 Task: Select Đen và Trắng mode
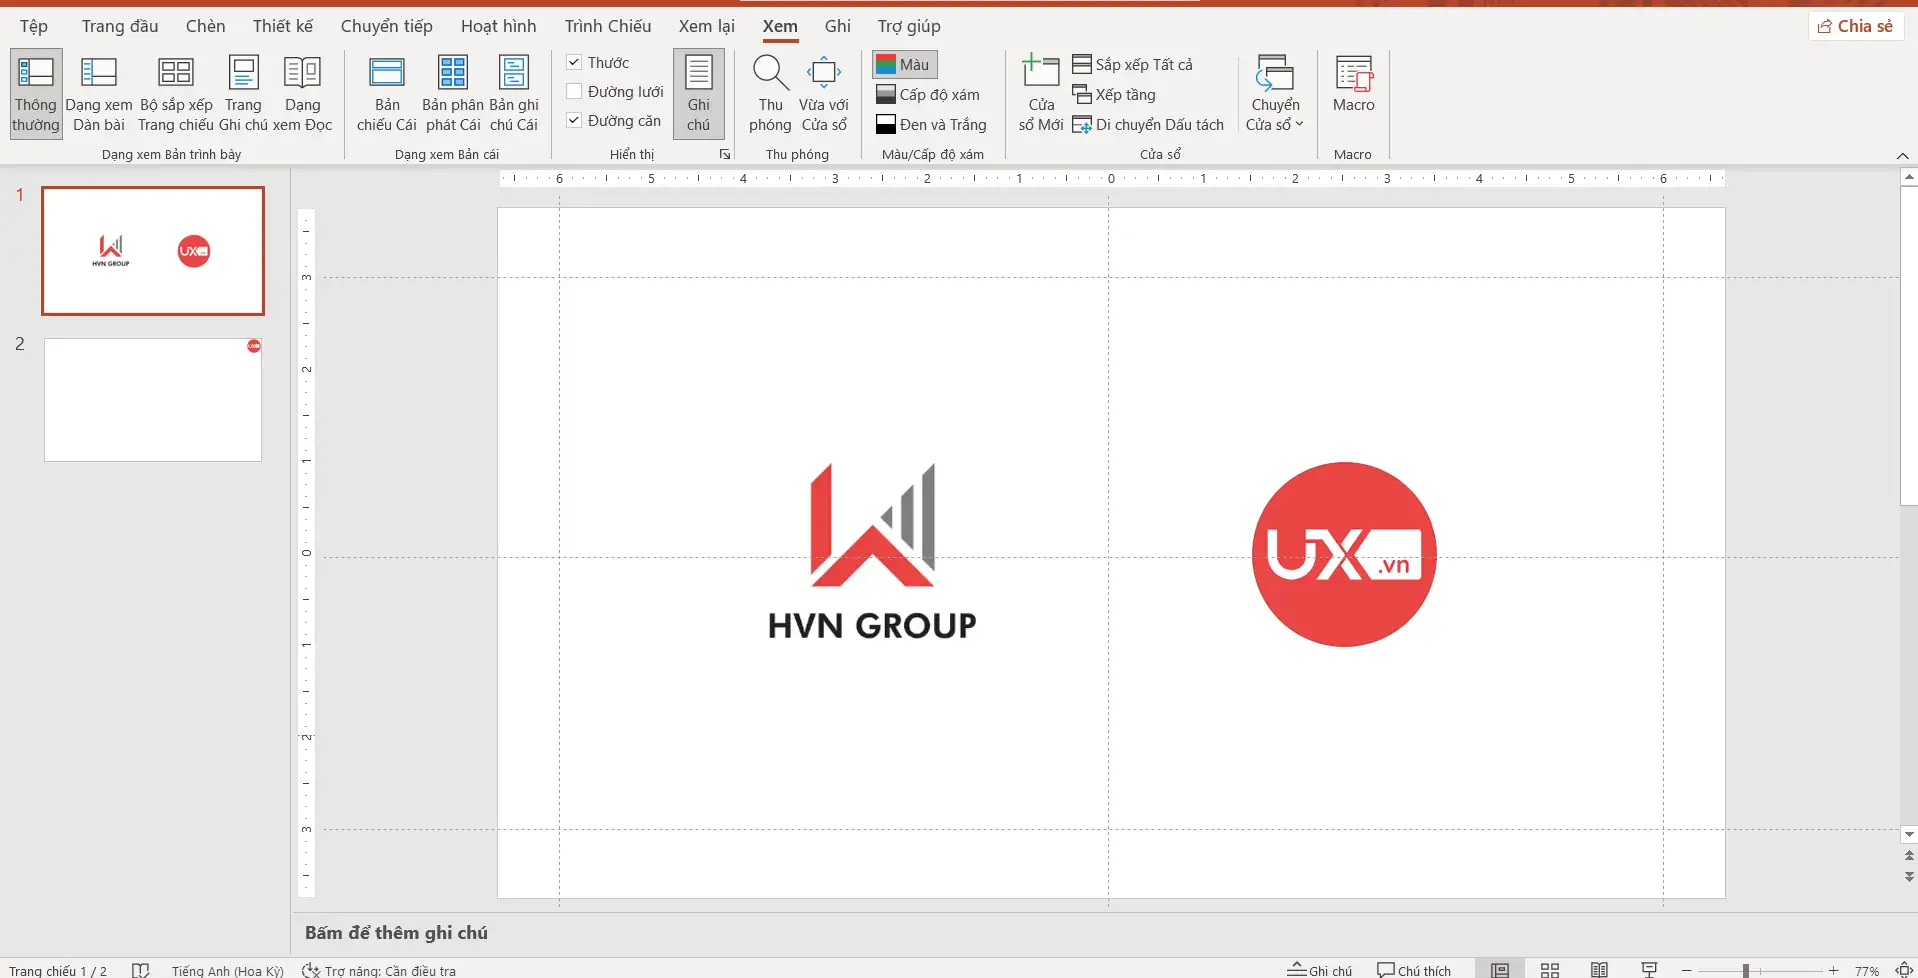coord(931,125)
